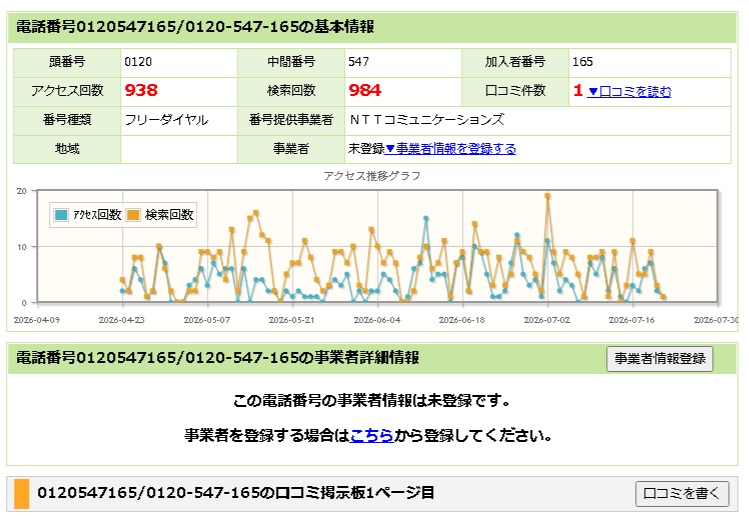Screen dimensions: 749x516
Task: Click the 番号種類 label cell
Action: click(67, 120)
